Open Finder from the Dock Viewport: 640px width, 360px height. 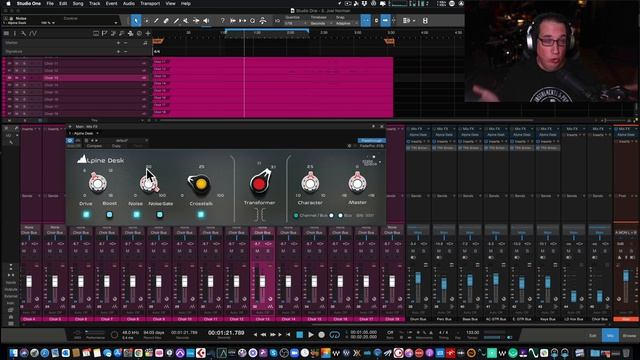coord(13,353)
